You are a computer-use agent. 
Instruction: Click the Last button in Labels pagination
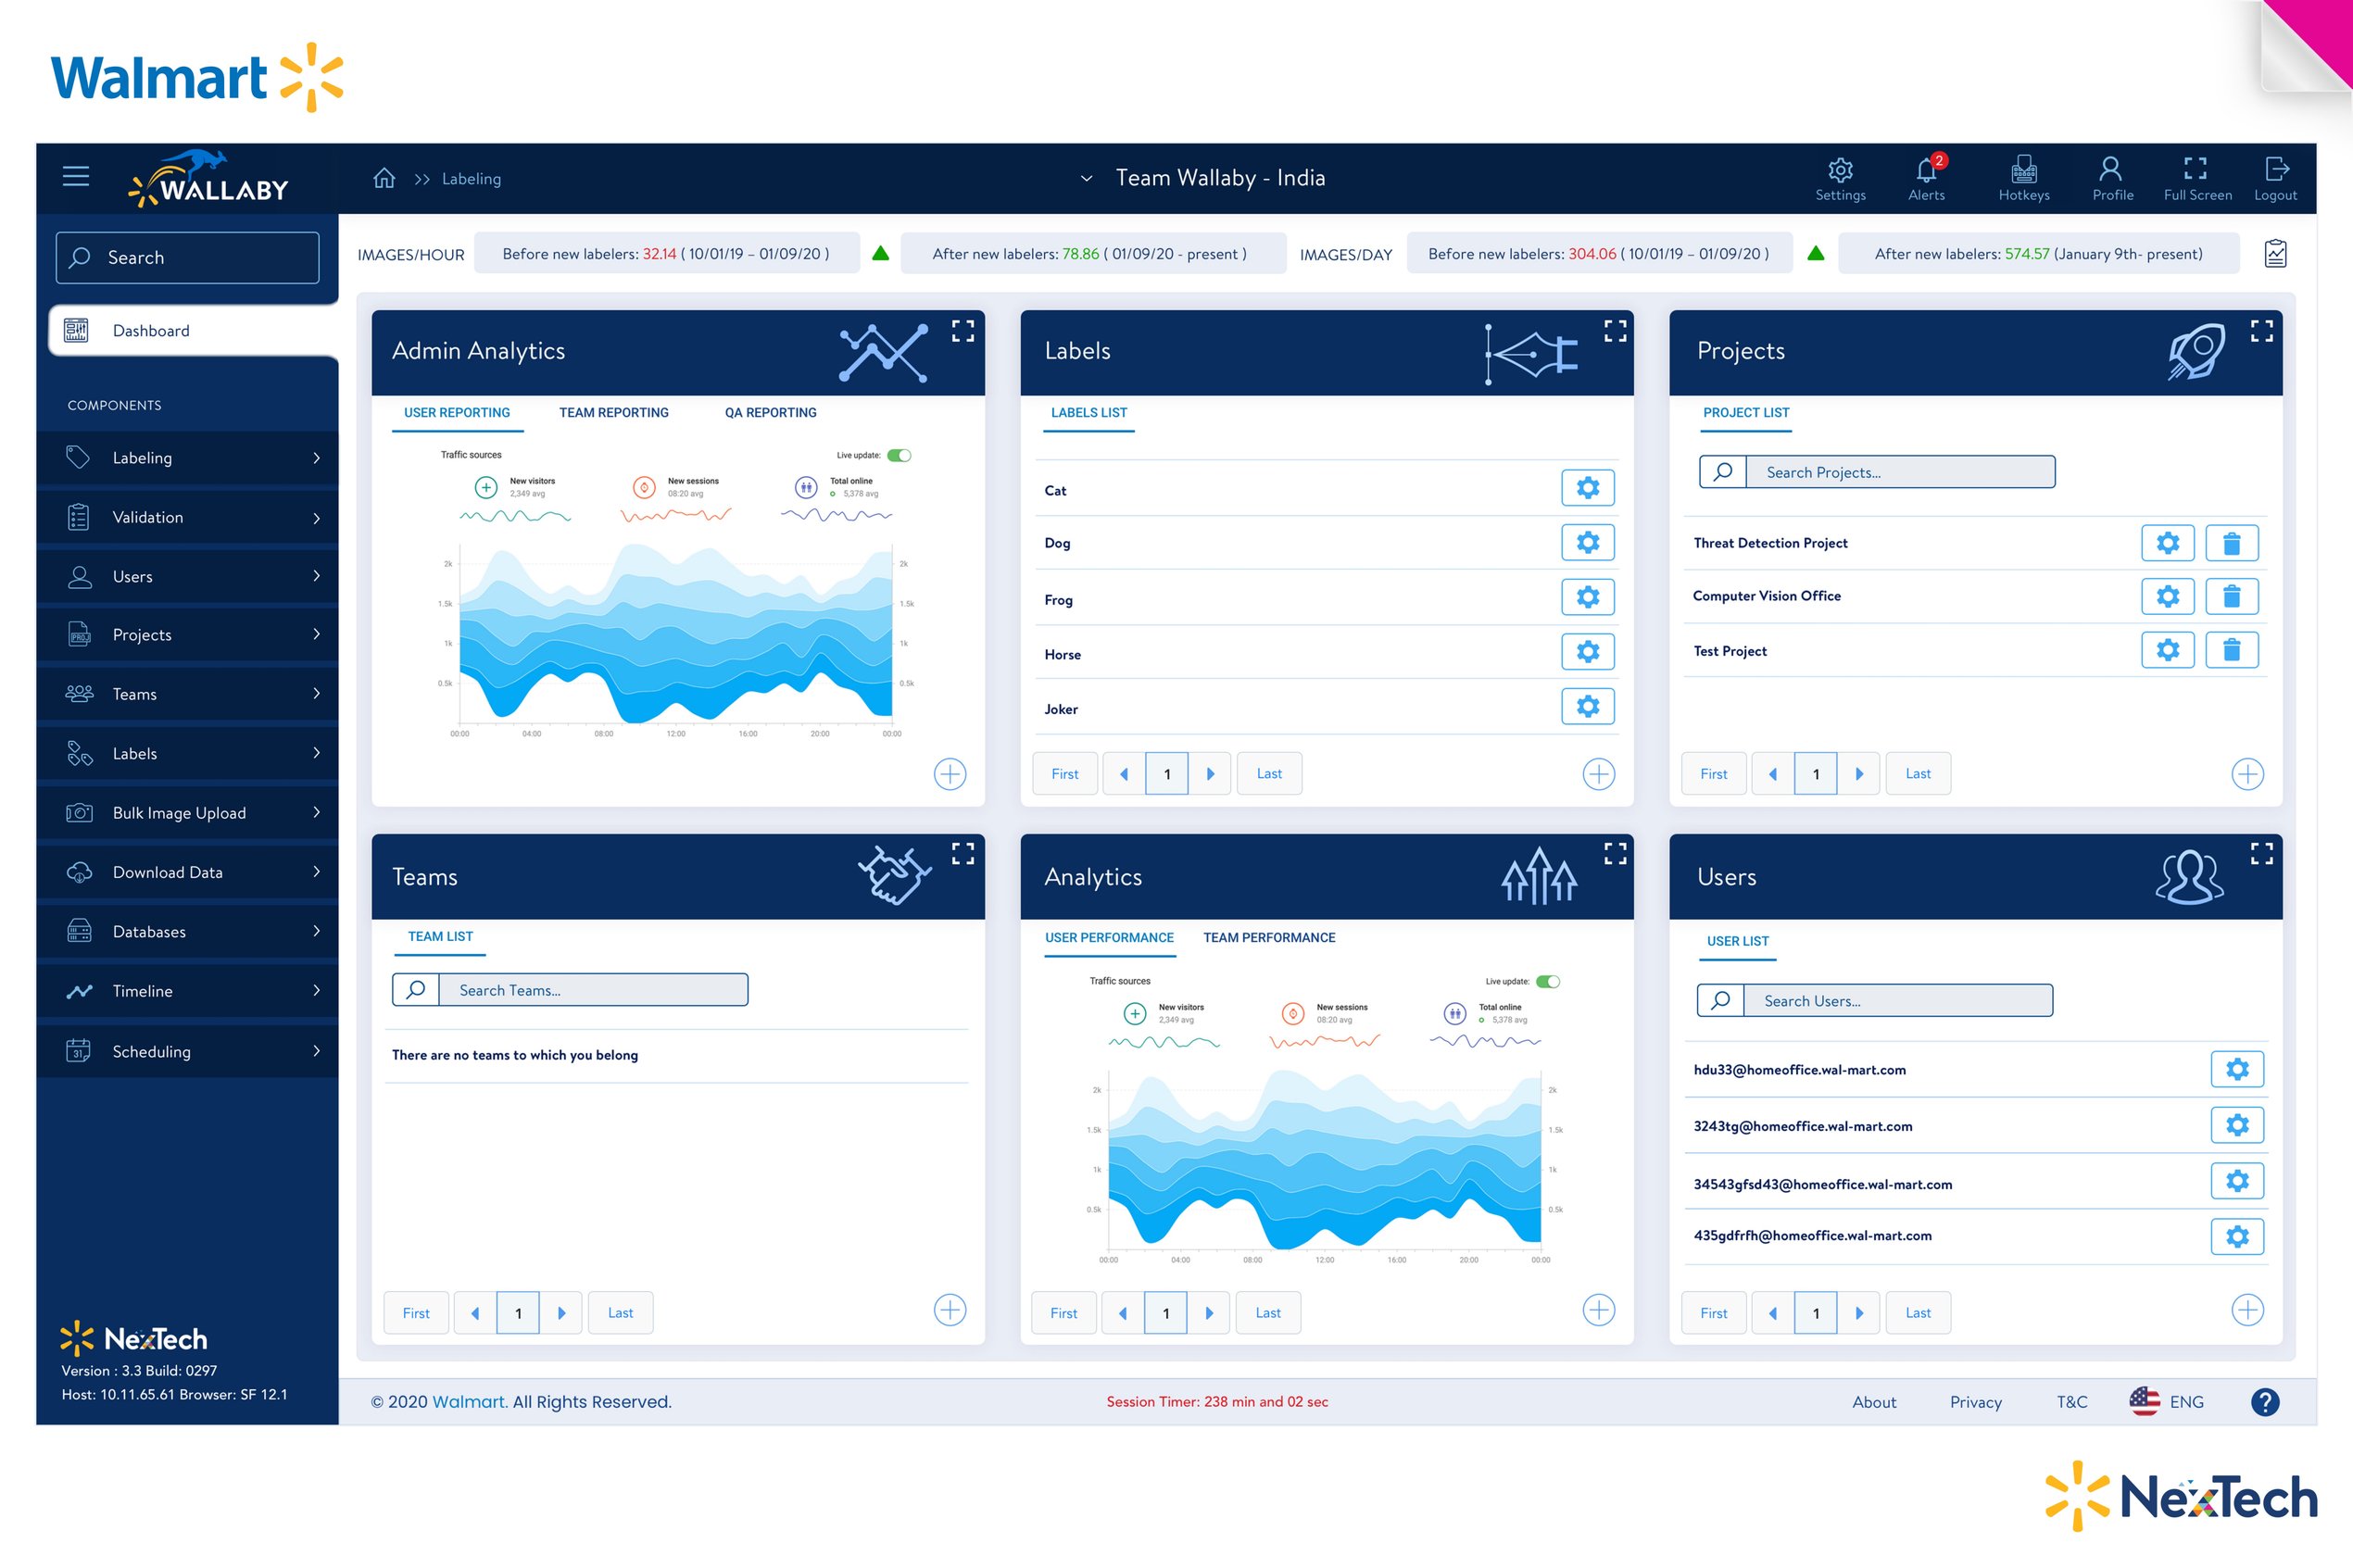pyautogui.click(x=1269, y=774)
